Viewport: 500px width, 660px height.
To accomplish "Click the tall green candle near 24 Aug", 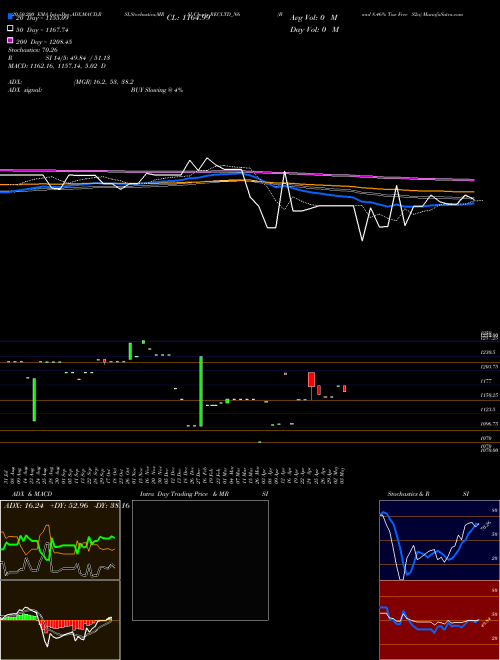I will [x=34, y=399].
